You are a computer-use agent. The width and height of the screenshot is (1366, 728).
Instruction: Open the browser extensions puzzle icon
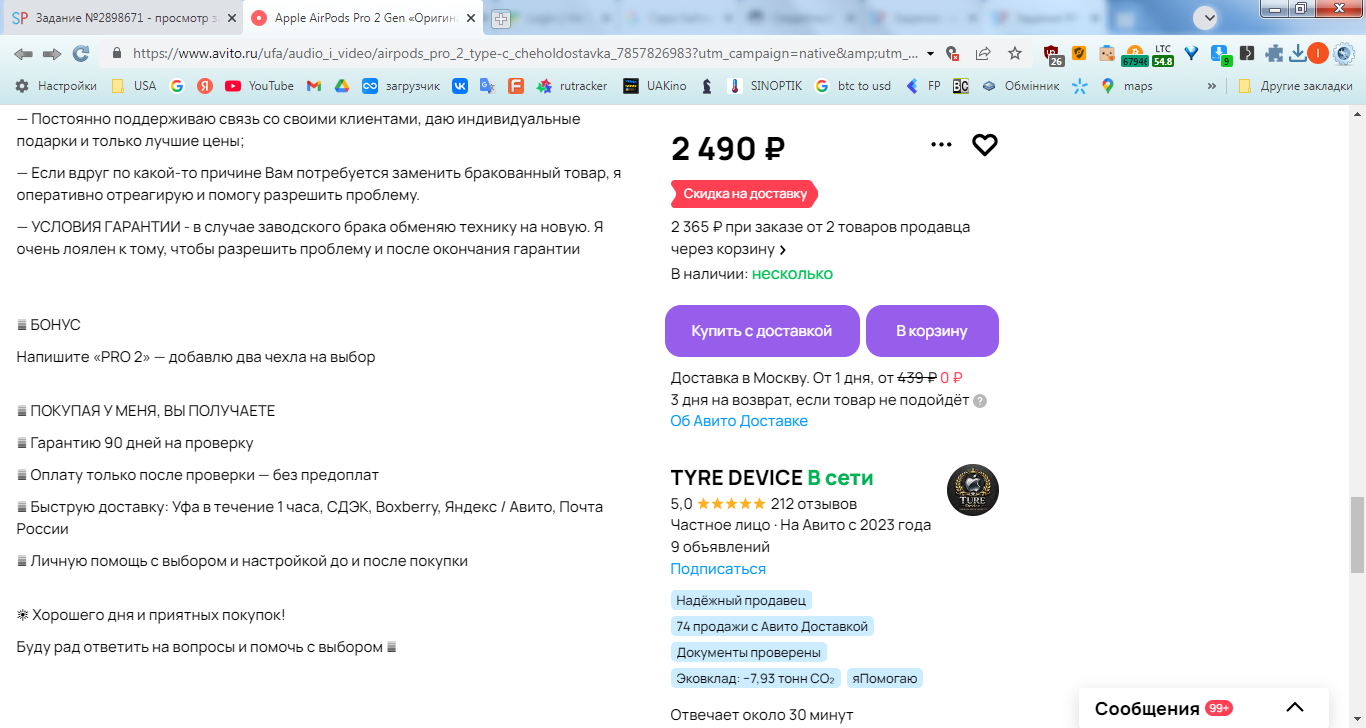coord(1274,53)
